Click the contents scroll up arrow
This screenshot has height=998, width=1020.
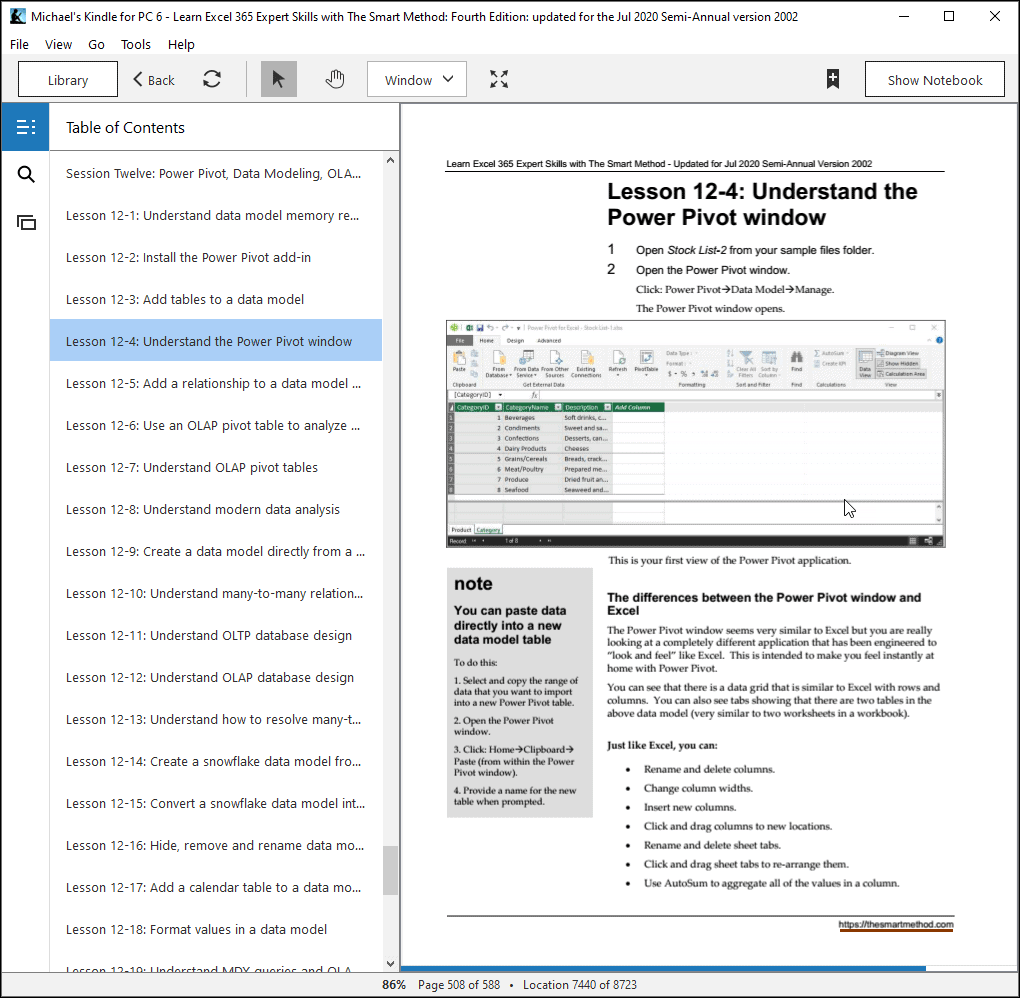point(390,160)
